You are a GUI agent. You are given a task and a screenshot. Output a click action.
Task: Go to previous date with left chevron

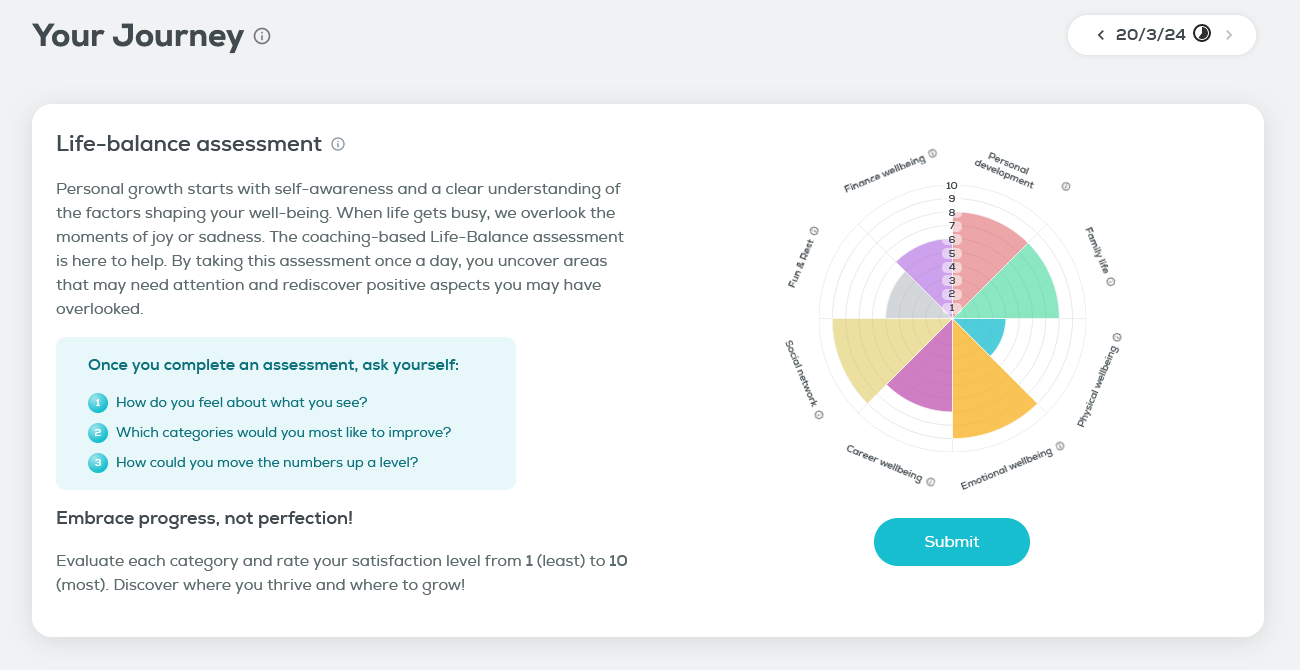1101,35
